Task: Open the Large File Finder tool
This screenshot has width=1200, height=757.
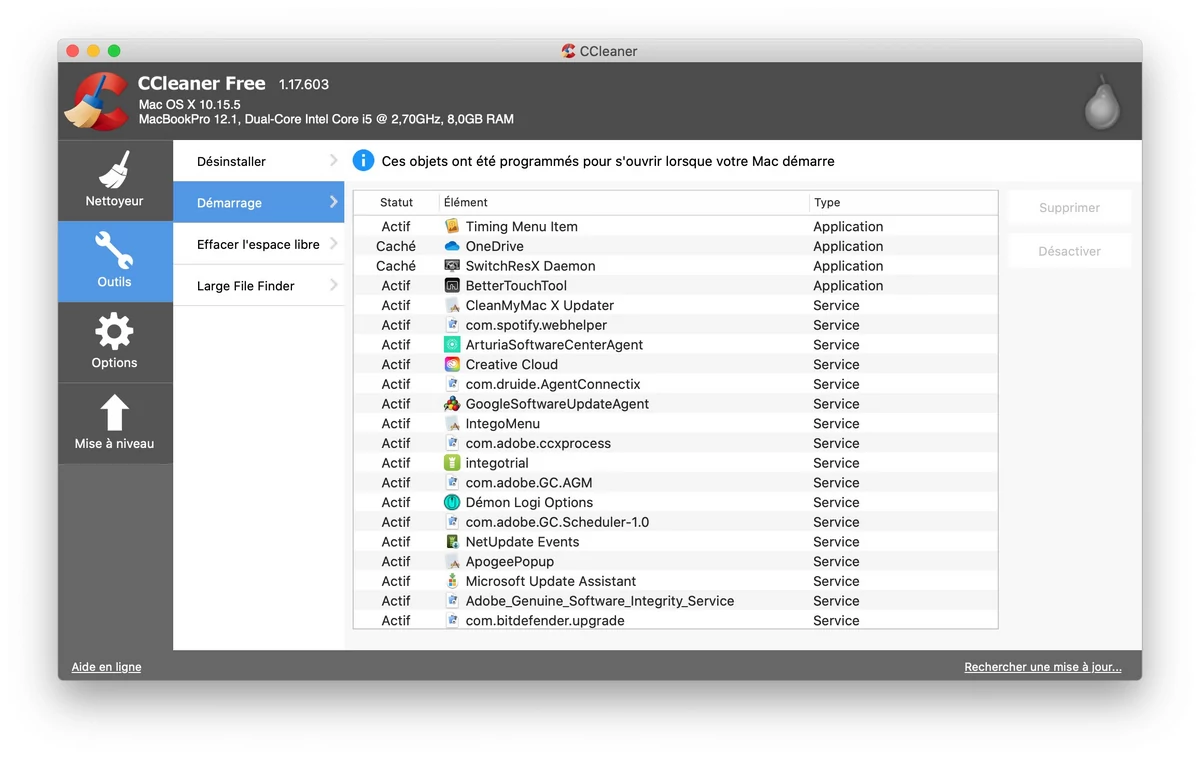Action: point(259,286)
